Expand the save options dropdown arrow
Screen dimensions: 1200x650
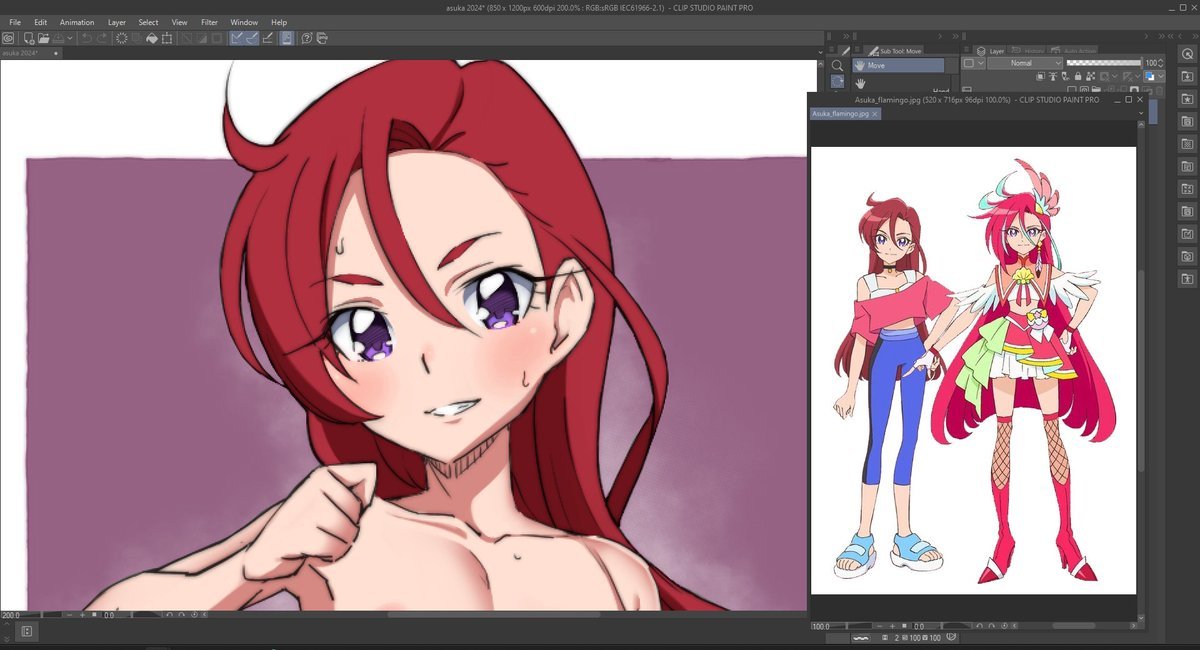[x=70, y=38]
